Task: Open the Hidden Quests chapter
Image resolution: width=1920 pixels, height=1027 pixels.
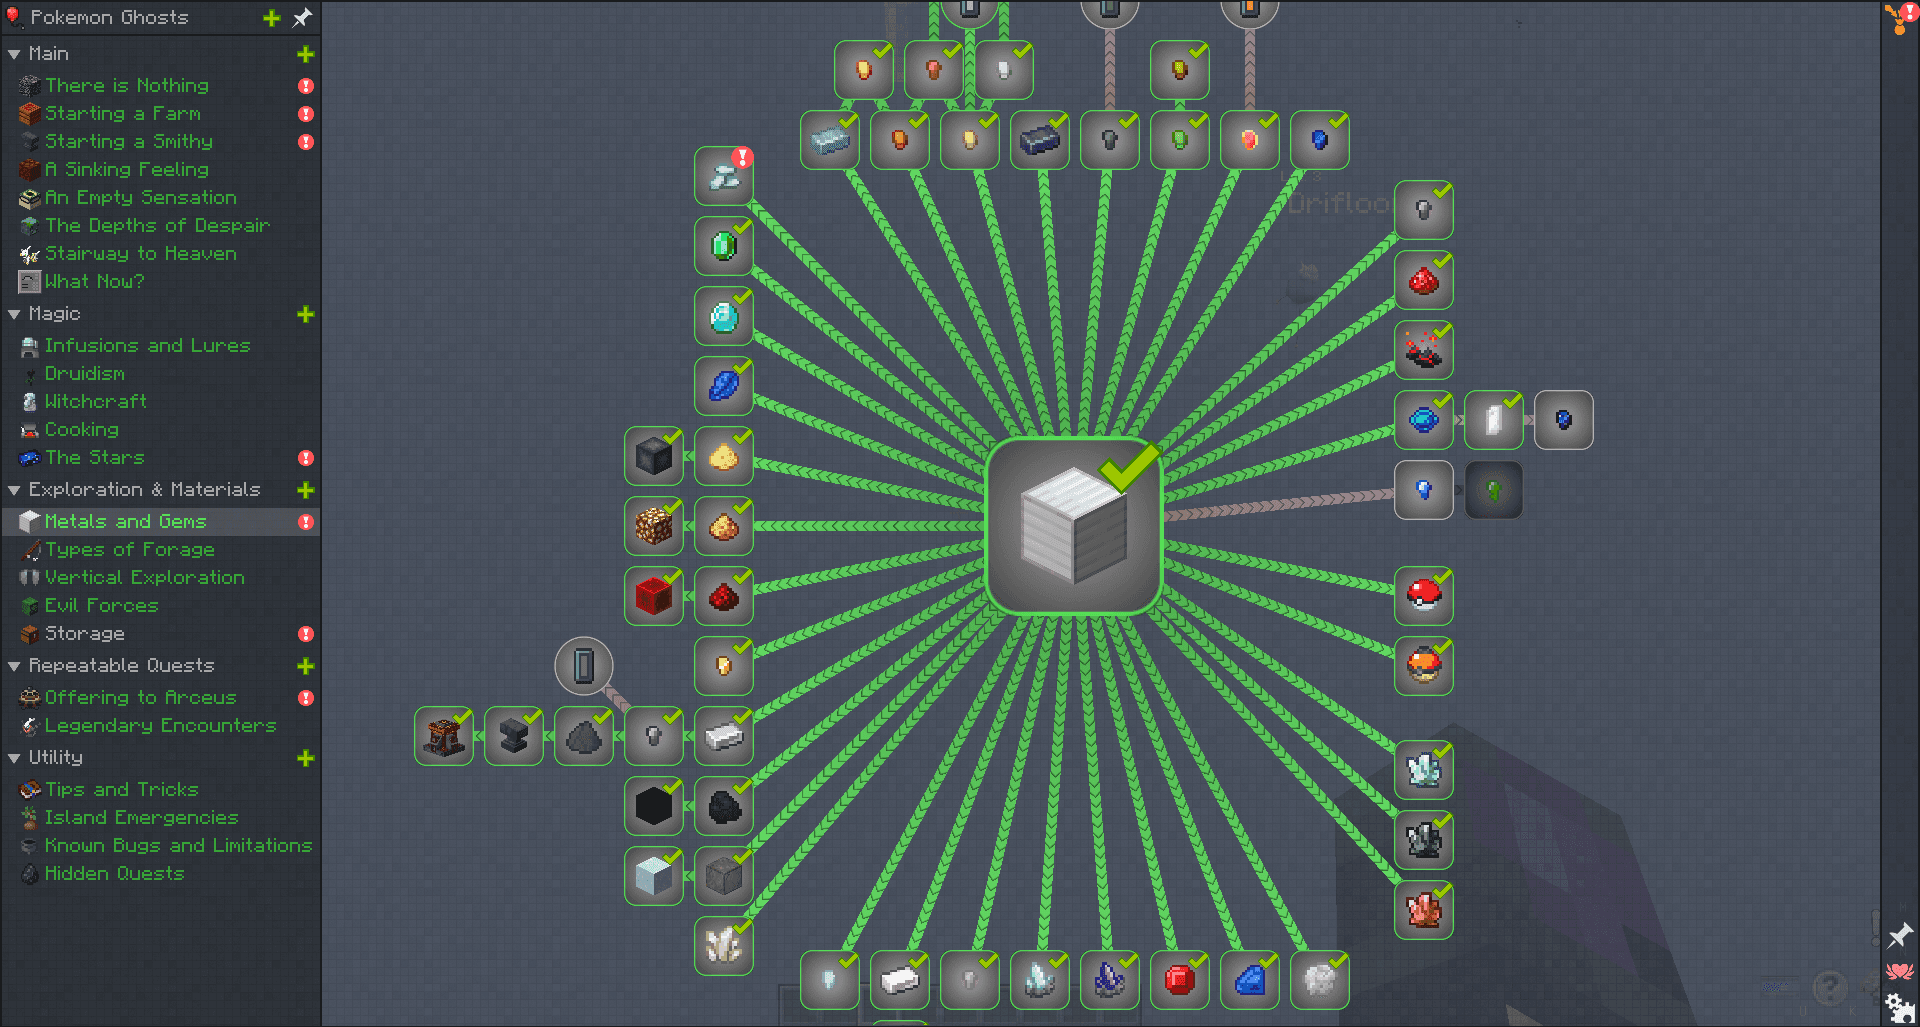Action: (160, 874)
